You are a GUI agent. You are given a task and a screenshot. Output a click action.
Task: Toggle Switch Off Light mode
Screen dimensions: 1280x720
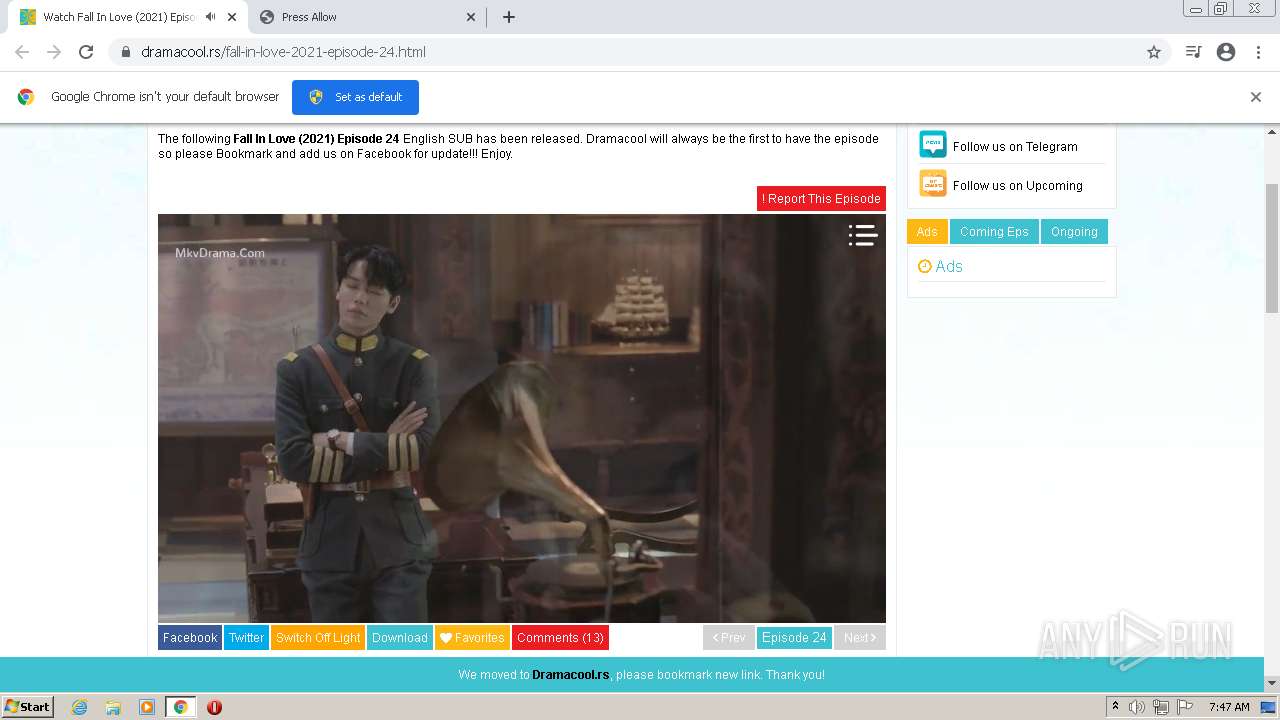(x=318, y=638)
